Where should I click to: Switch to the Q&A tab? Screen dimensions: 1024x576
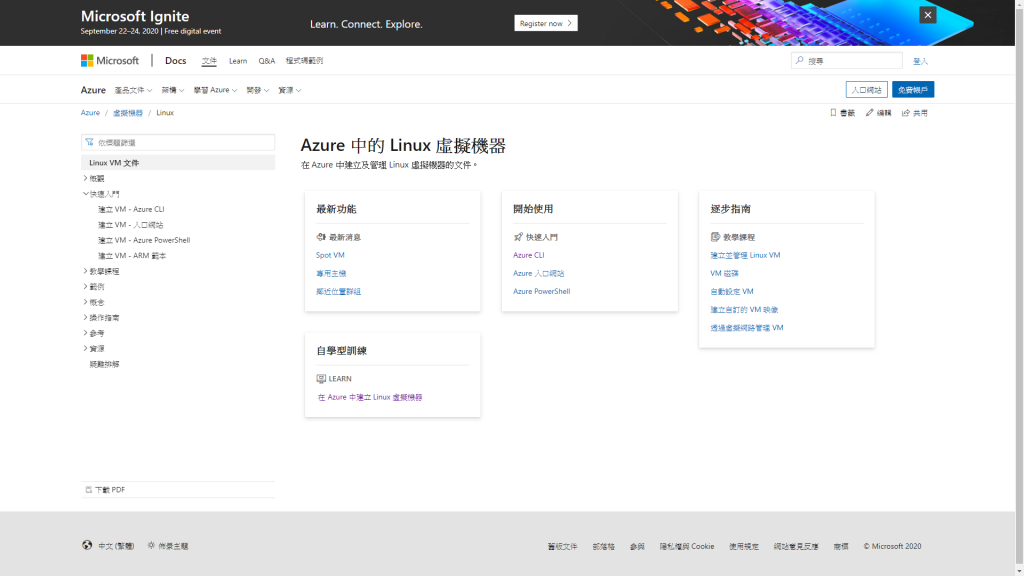[266, 61]
